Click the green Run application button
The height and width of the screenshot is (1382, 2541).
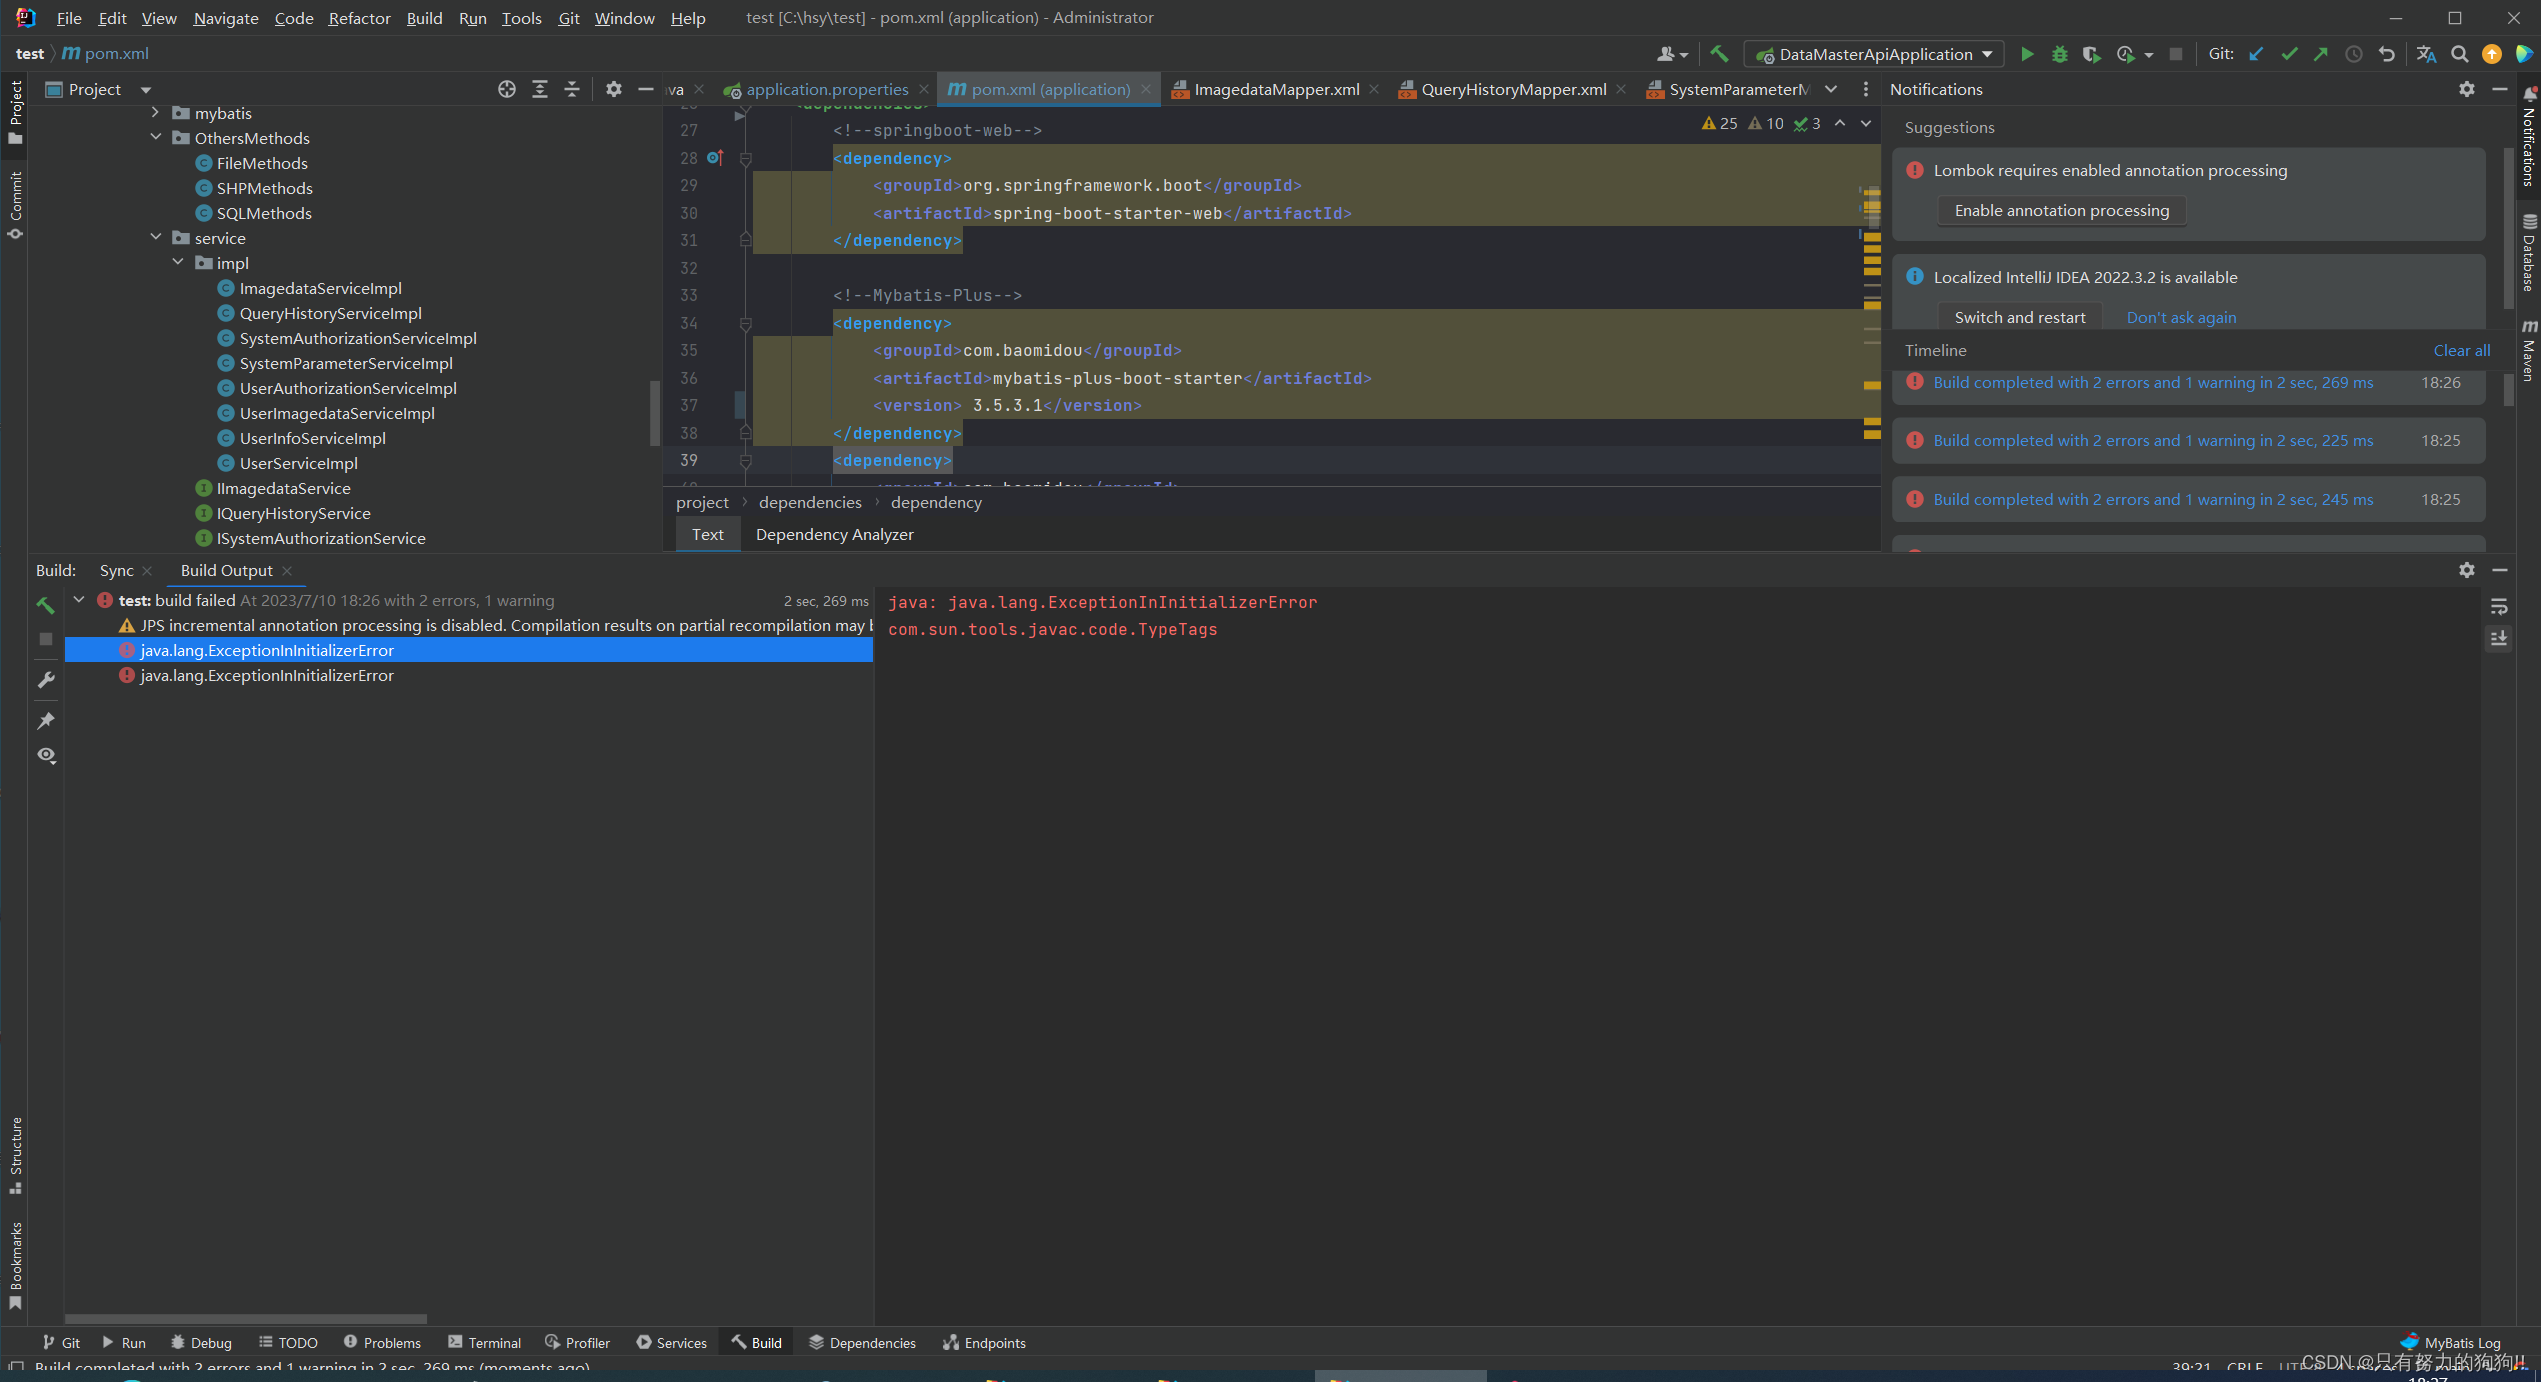[2026, 54]
